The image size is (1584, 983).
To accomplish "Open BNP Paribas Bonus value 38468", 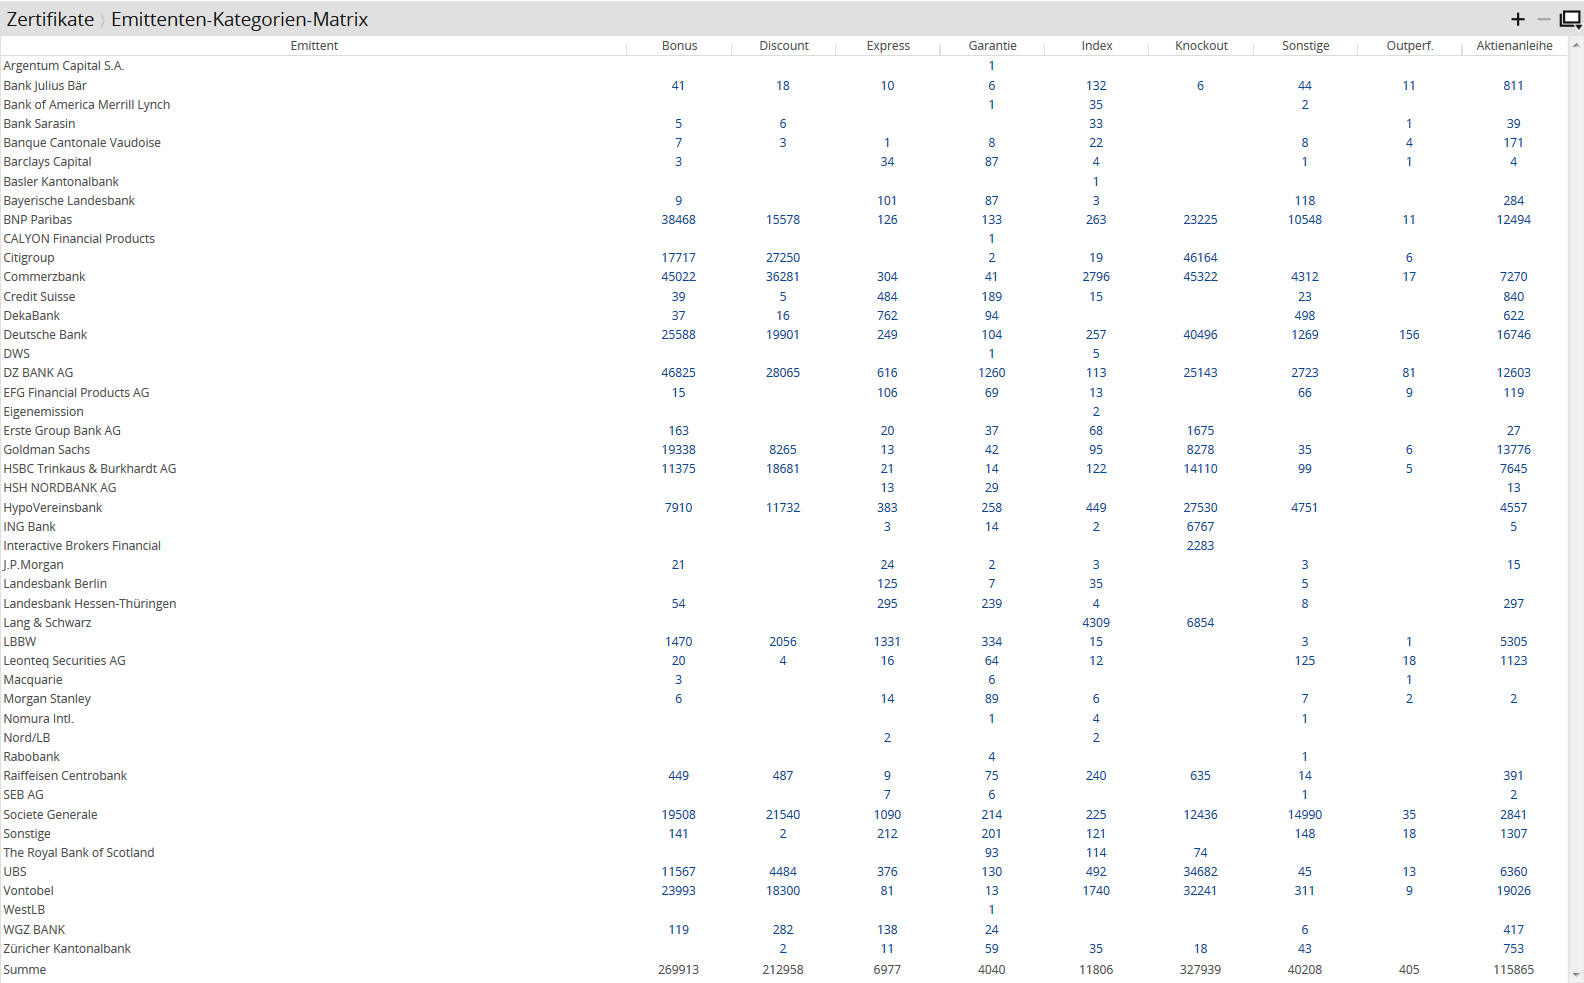I will (x=678, y=220).
